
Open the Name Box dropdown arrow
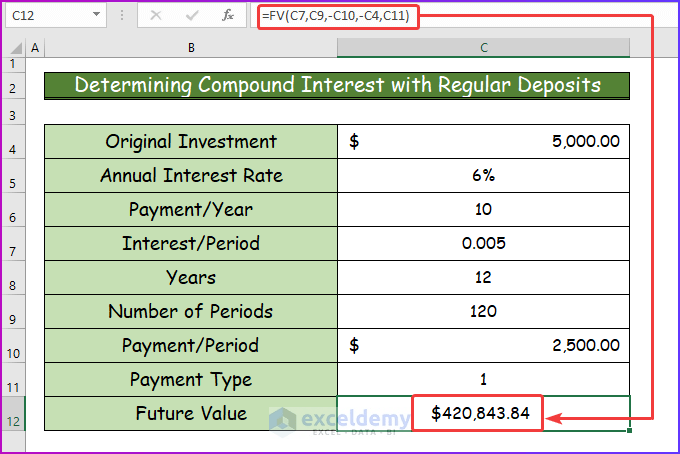point(96,15)
